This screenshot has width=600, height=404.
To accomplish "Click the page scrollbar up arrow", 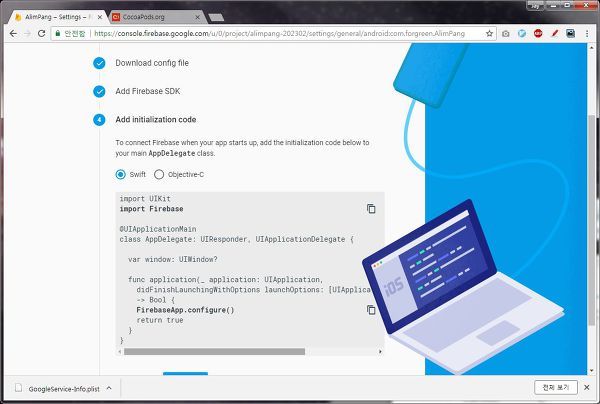I will click(592, 48).
